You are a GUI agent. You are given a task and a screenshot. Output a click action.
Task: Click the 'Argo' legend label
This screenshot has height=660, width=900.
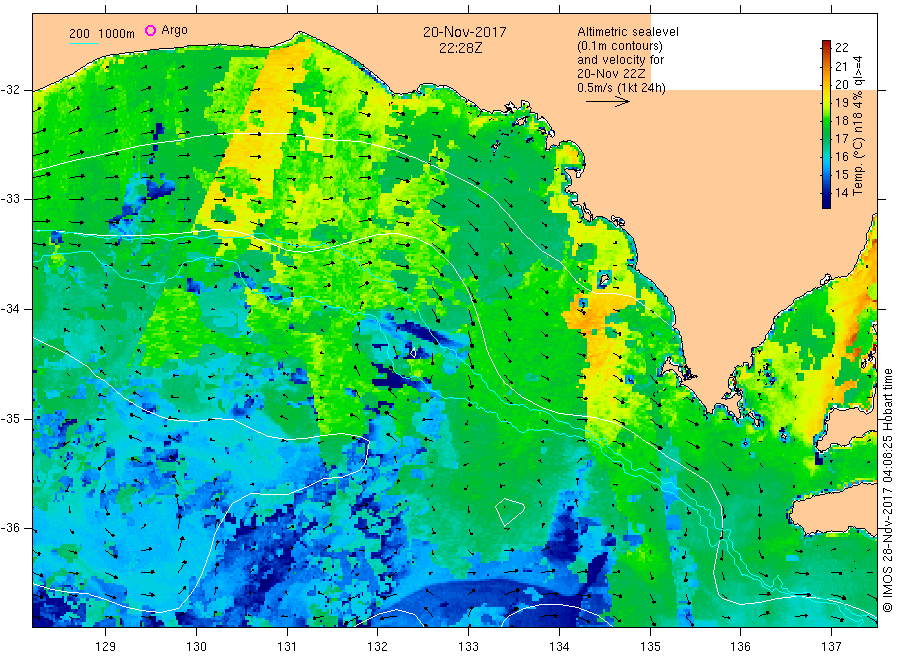(x=174, y=30)
